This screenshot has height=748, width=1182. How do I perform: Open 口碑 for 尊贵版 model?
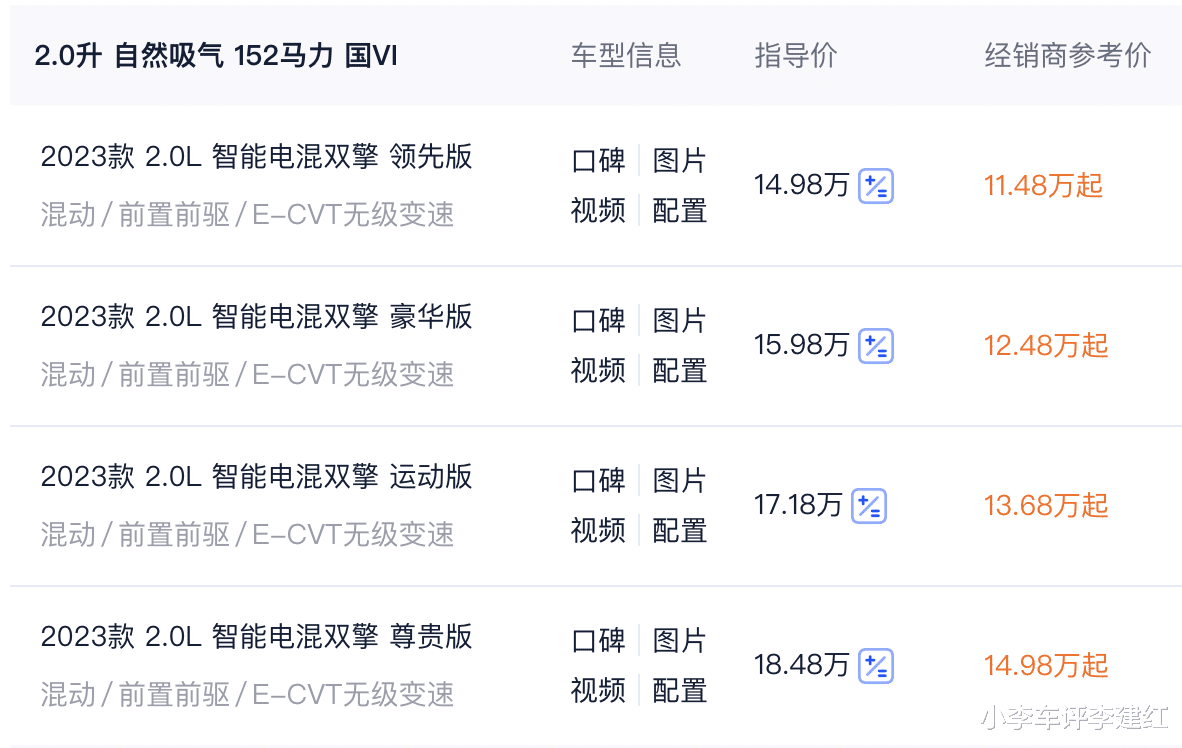[599, 641]
